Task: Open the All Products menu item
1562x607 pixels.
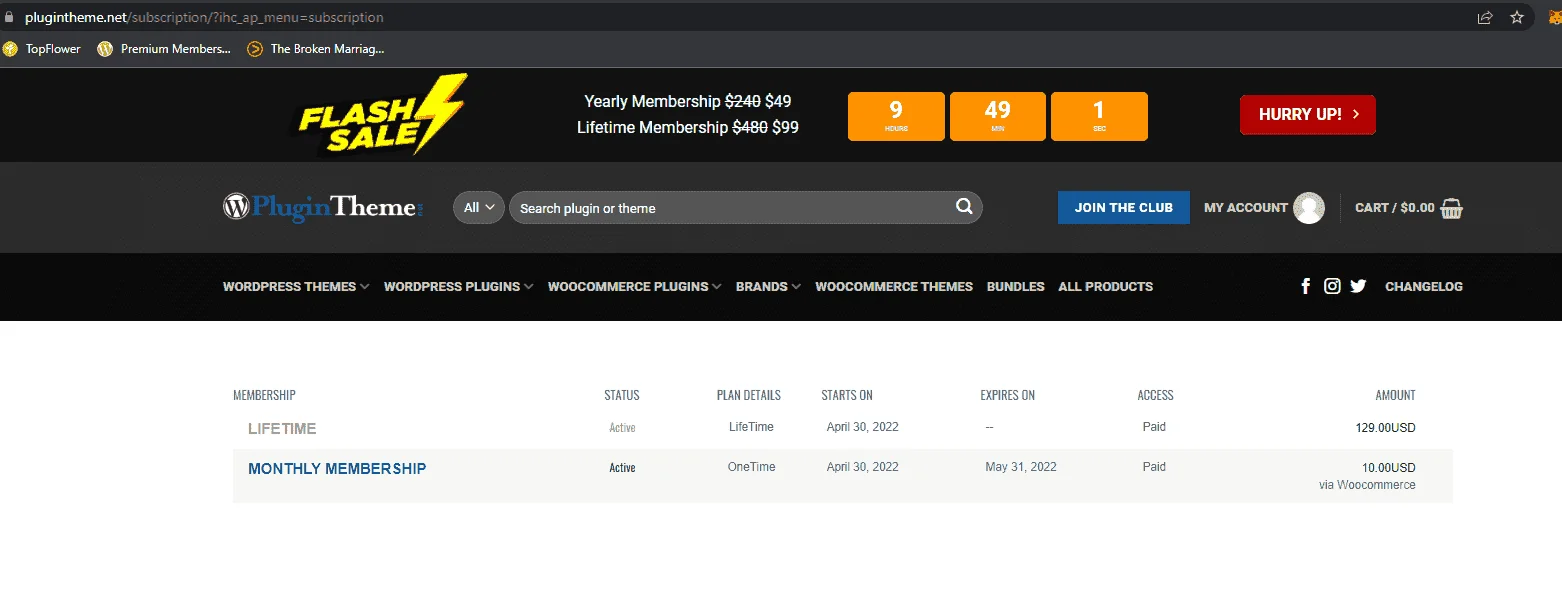Action: (x=1106, y=287)
